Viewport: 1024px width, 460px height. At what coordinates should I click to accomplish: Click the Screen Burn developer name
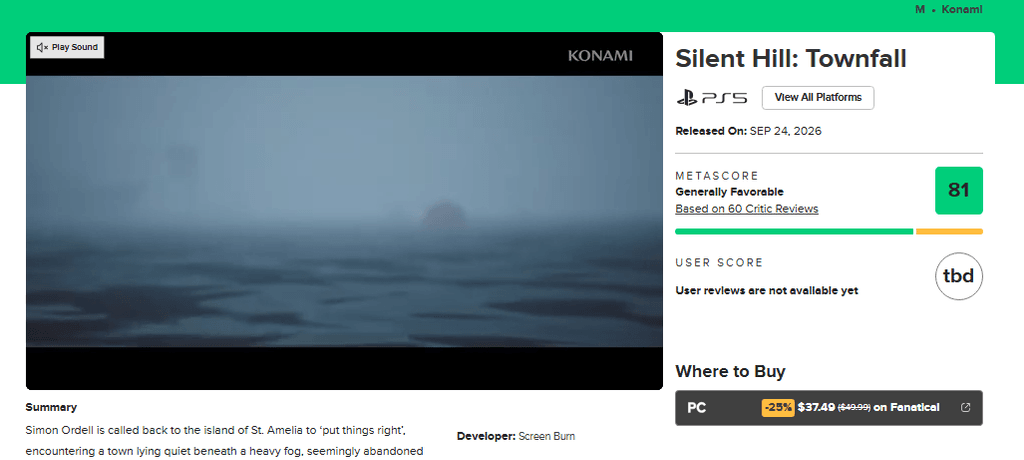point(547,436)
